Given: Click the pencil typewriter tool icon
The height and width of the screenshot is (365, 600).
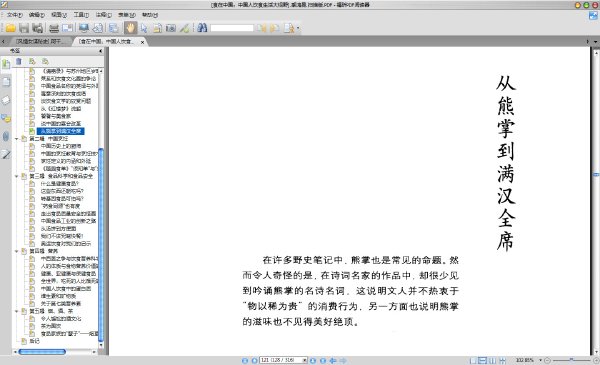Looking at the screenshot, I should click(x=184, y=28).
